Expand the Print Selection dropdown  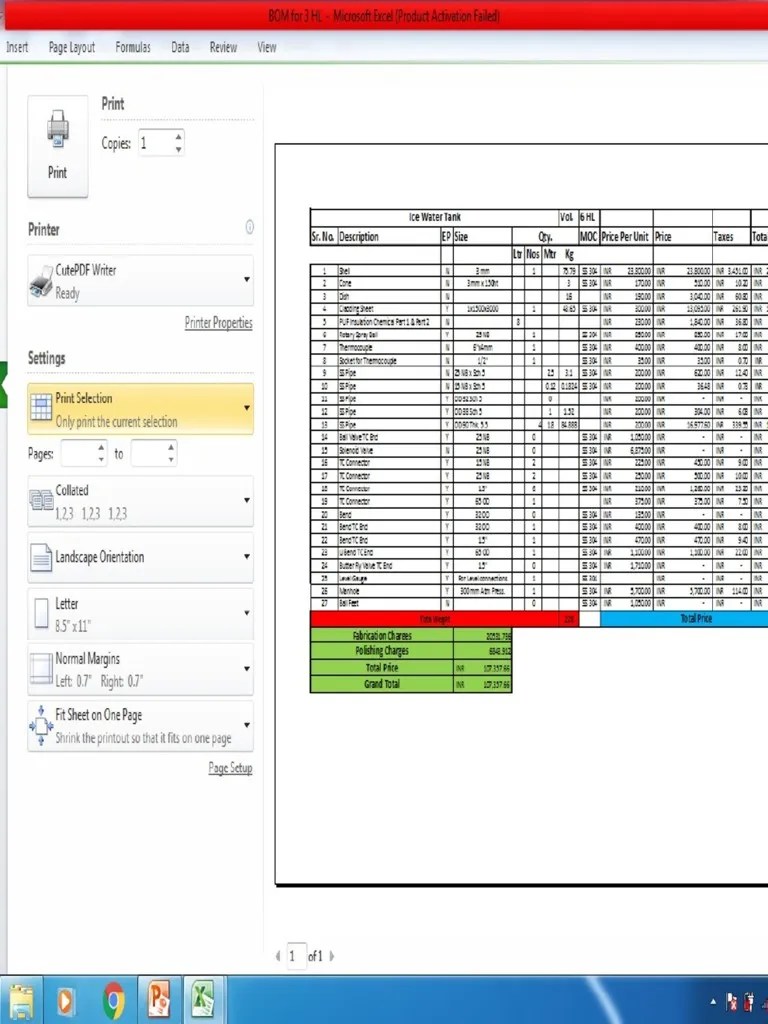(140, 409)
